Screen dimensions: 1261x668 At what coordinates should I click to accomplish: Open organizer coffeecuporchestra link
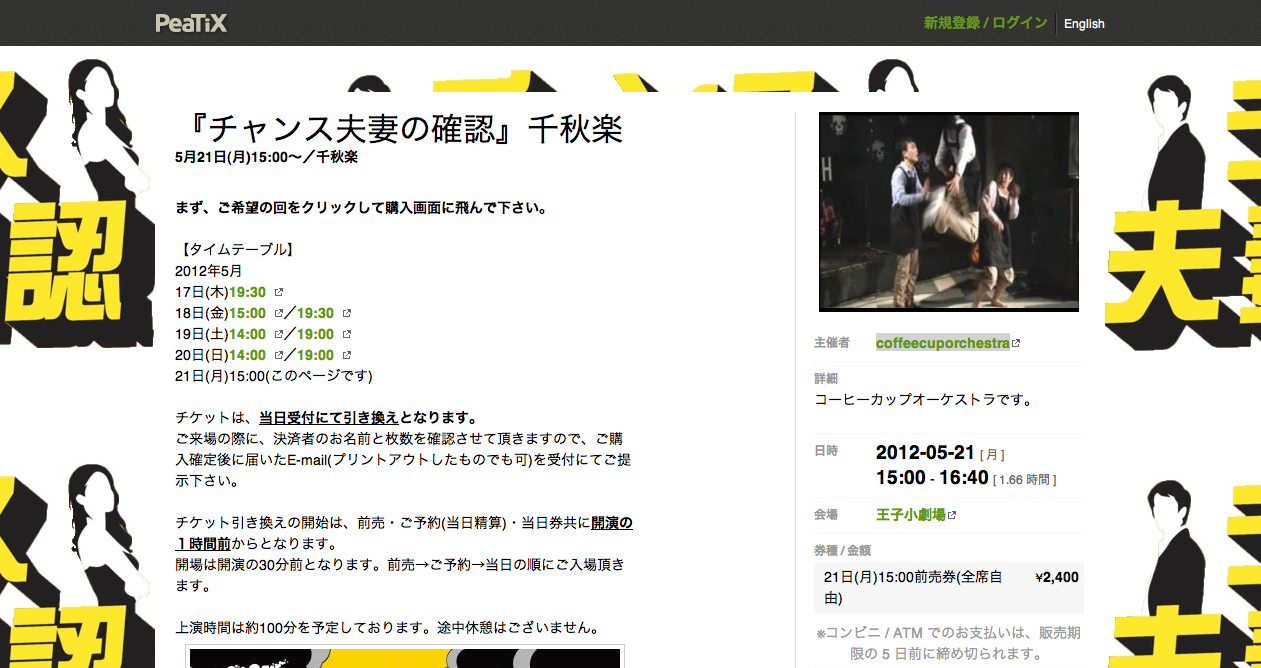(942, 343)
